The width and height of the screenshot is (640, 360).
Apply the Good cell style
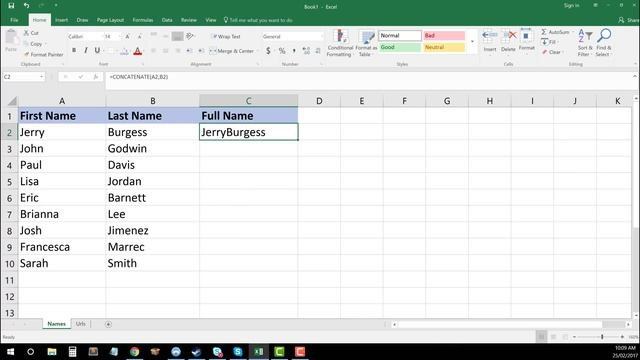point(400,47)
